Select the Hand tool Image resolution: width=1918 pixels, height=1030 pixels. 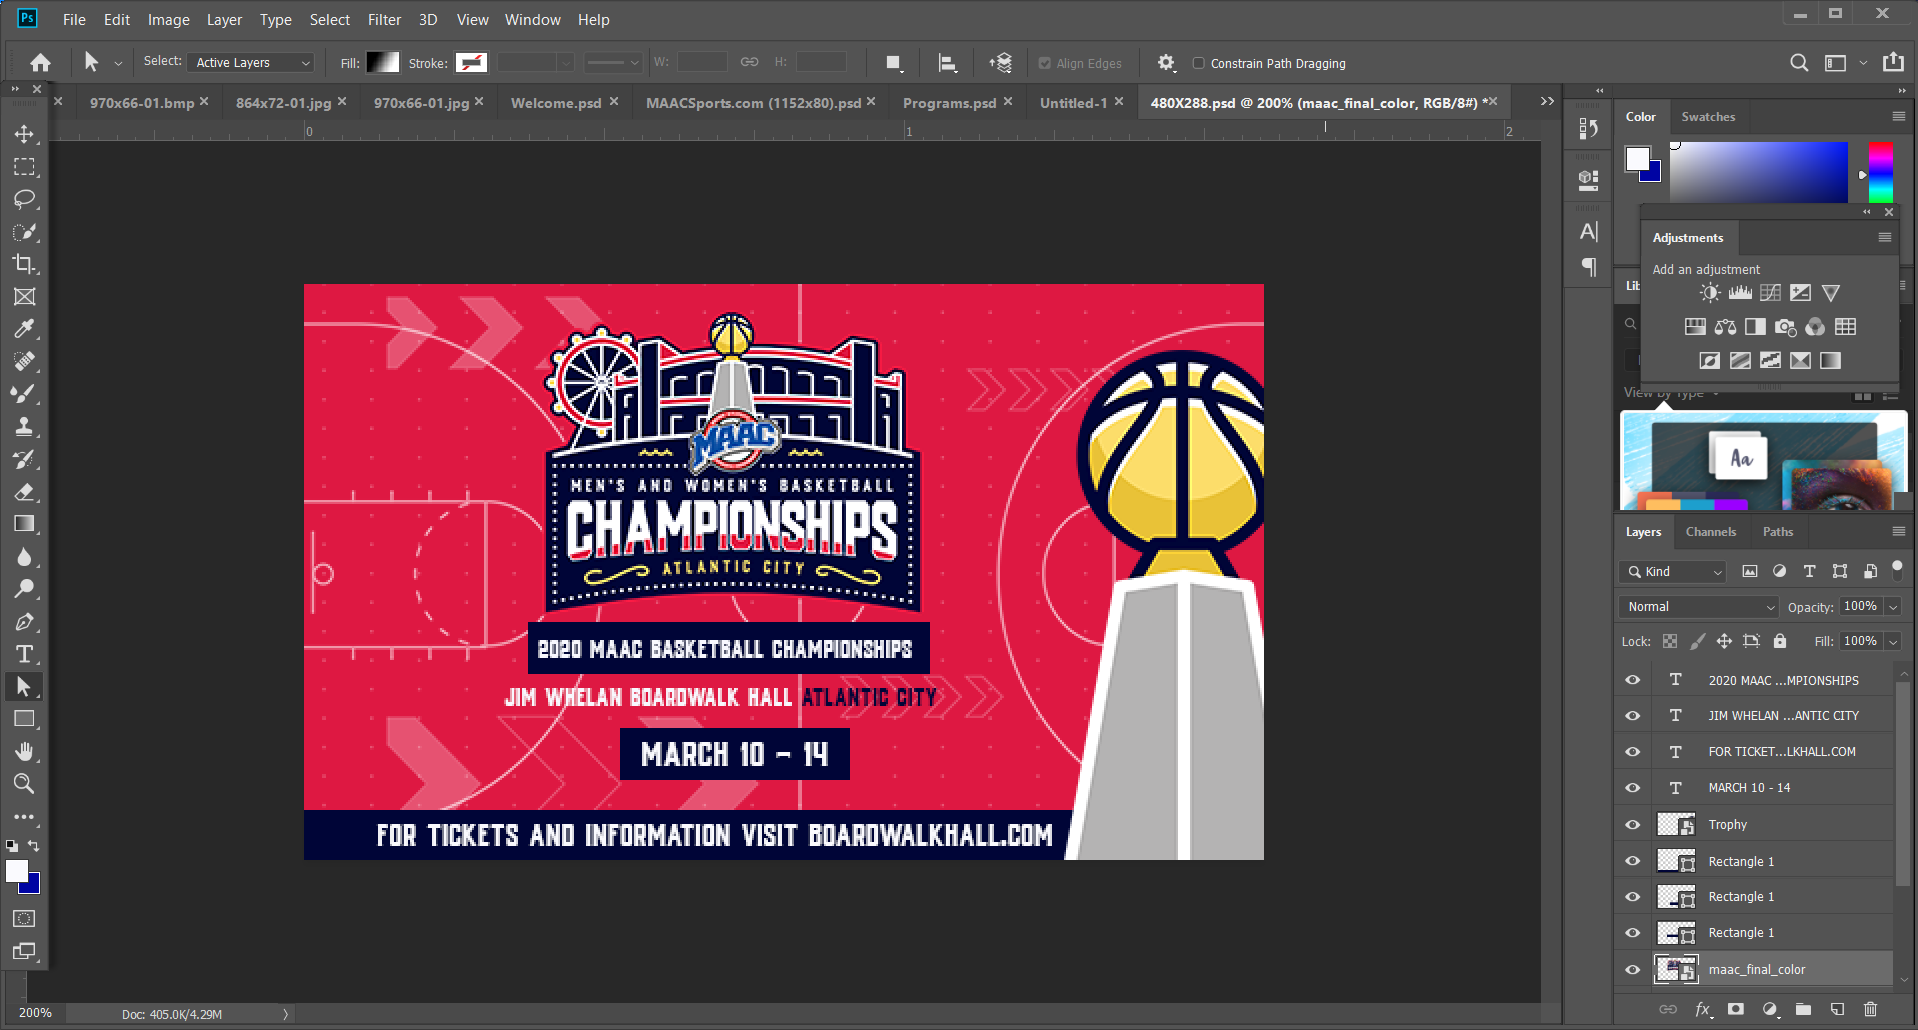point(24,751)
